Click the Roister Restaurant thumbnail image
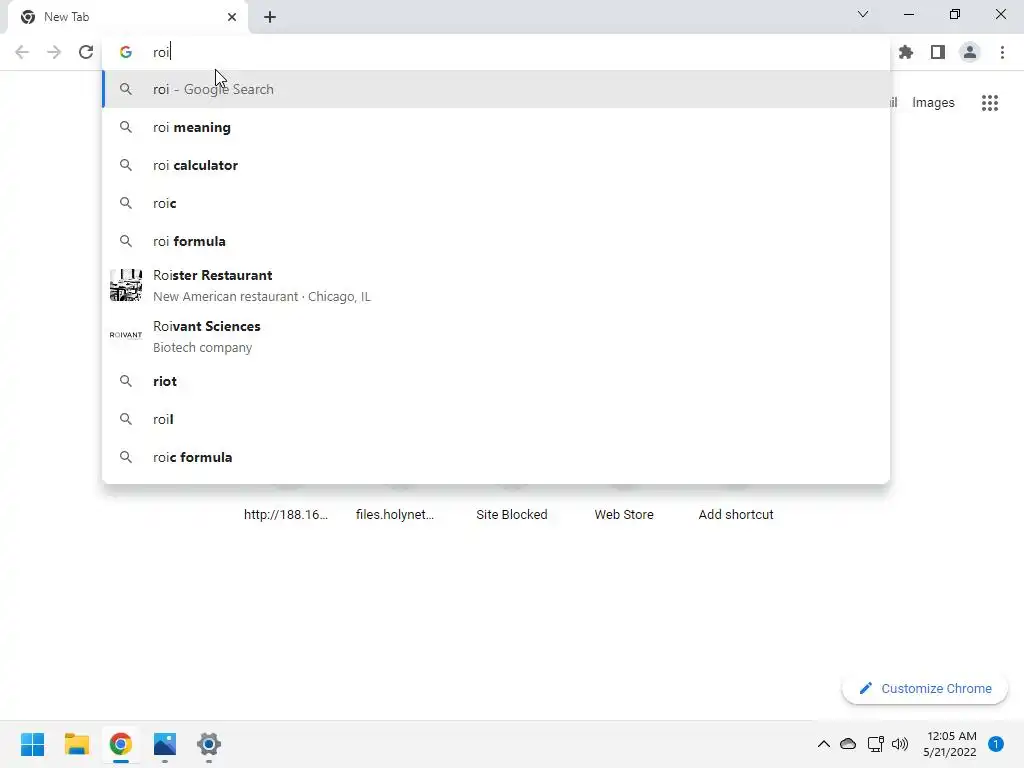This screenshot has width=1024, height=768. click(125, 285)
